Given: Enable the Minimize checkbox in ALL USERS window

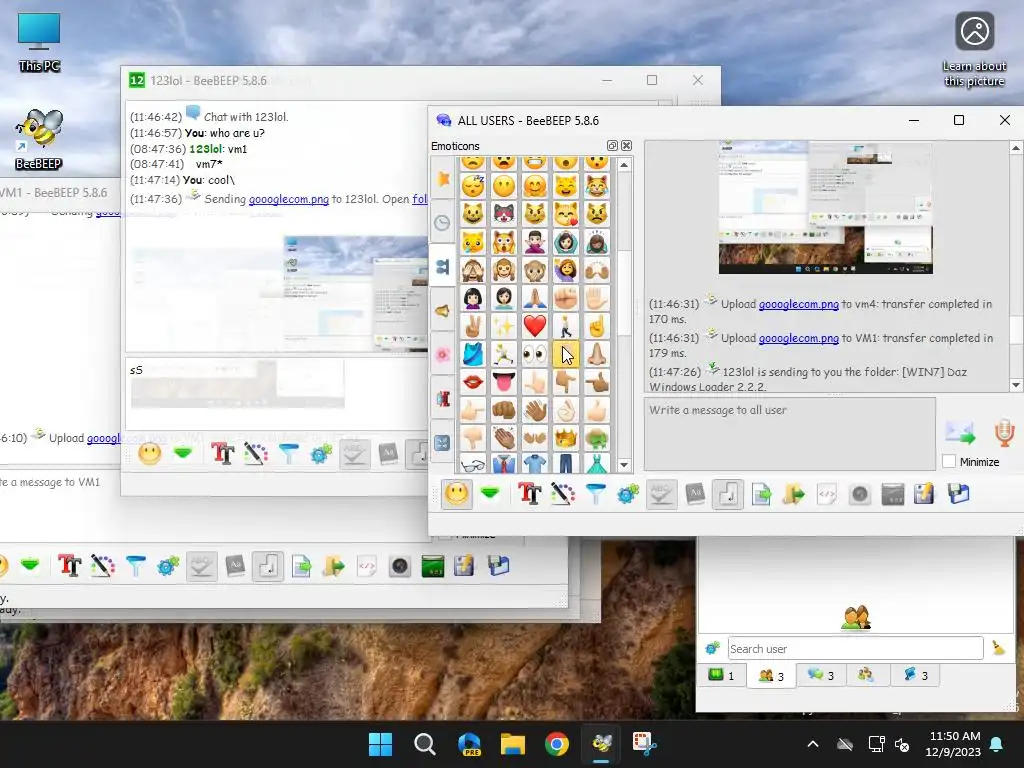Looking at the screenshot, I should tap(949, 462).
